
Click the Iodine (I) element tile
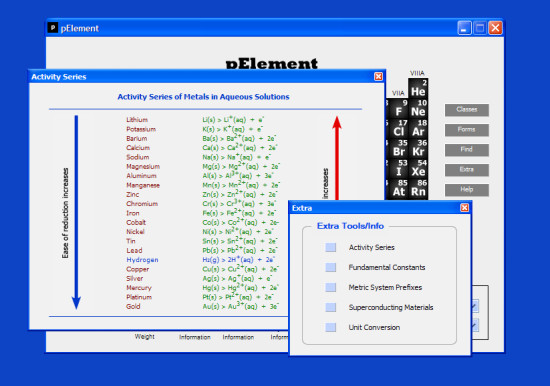pyautogui.click(x=398, y=168)
